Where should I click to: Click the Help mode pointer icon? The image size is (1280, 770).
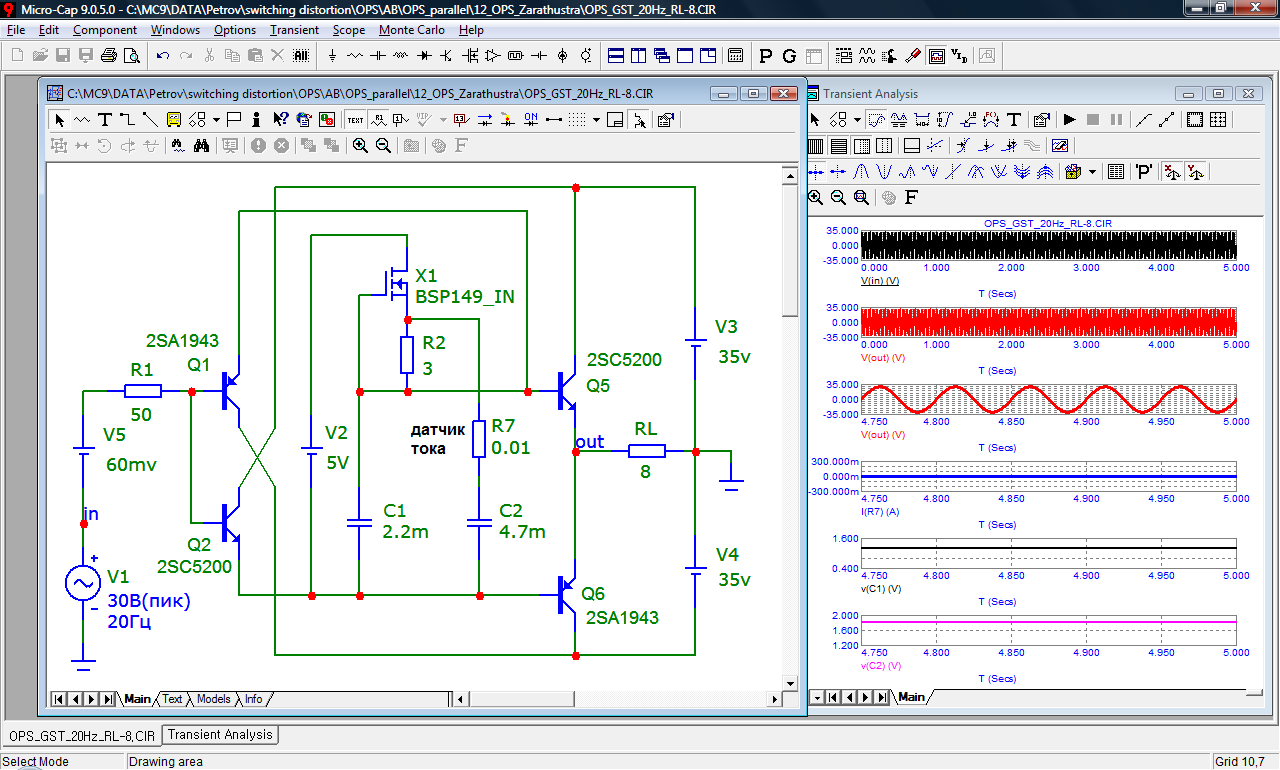click(x=280, y=120)
